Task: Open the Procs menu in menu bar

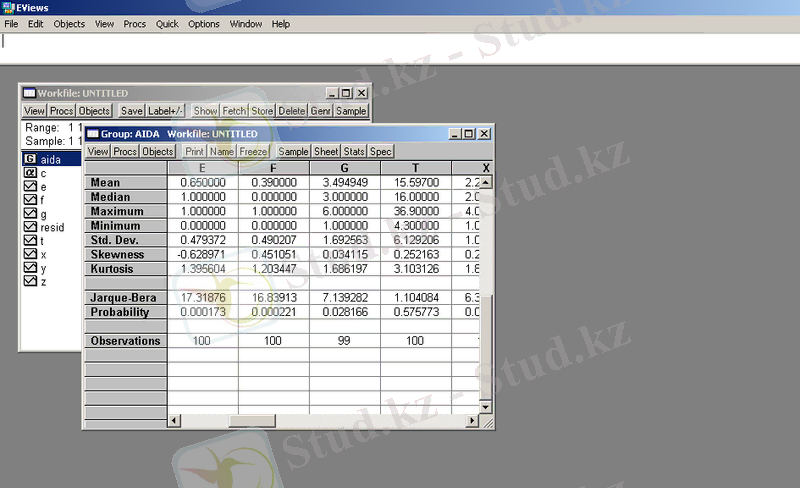Action: tap(134, 23)
